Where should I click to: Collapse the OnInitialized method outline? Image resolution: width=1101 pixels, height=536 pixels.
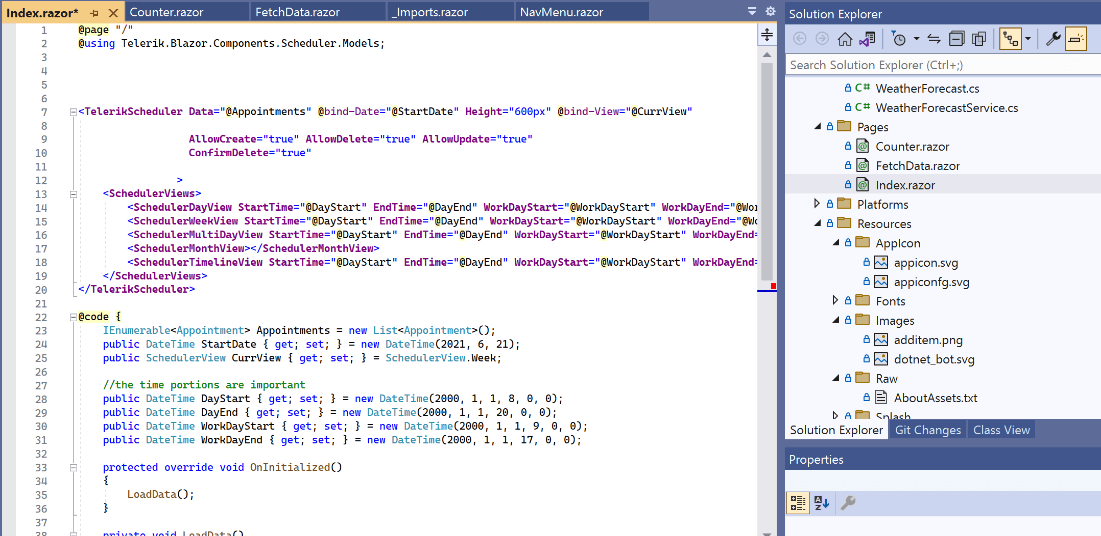coord(73,467)
